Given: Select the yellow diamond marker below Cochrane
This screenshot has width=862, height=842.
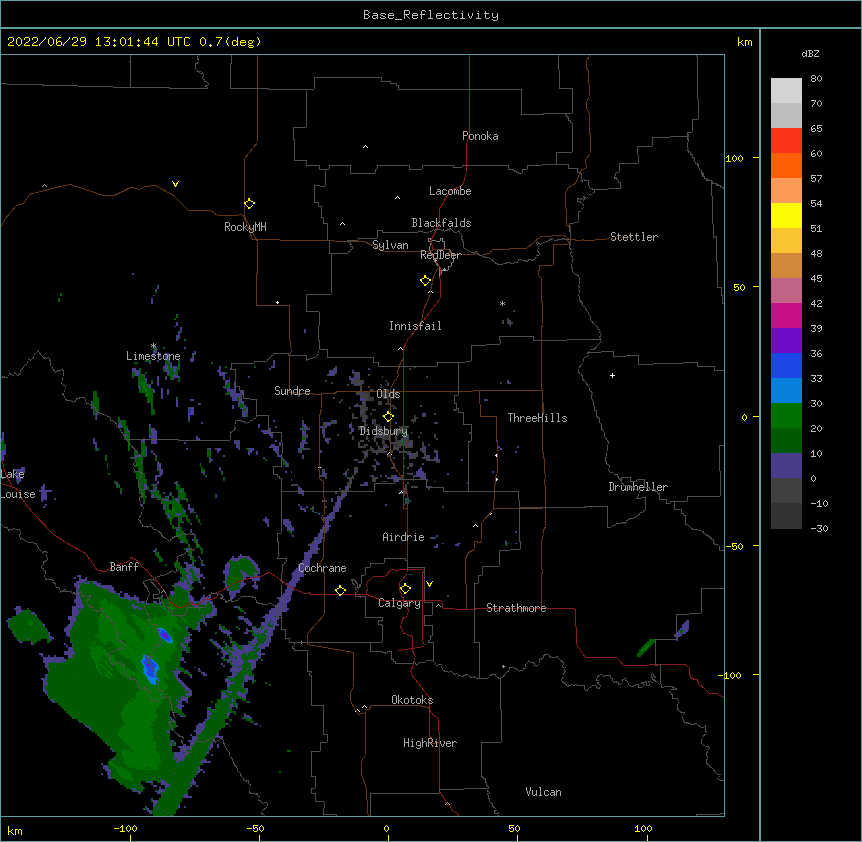Looking at the screenshot, I should click(x=340, y=590).
